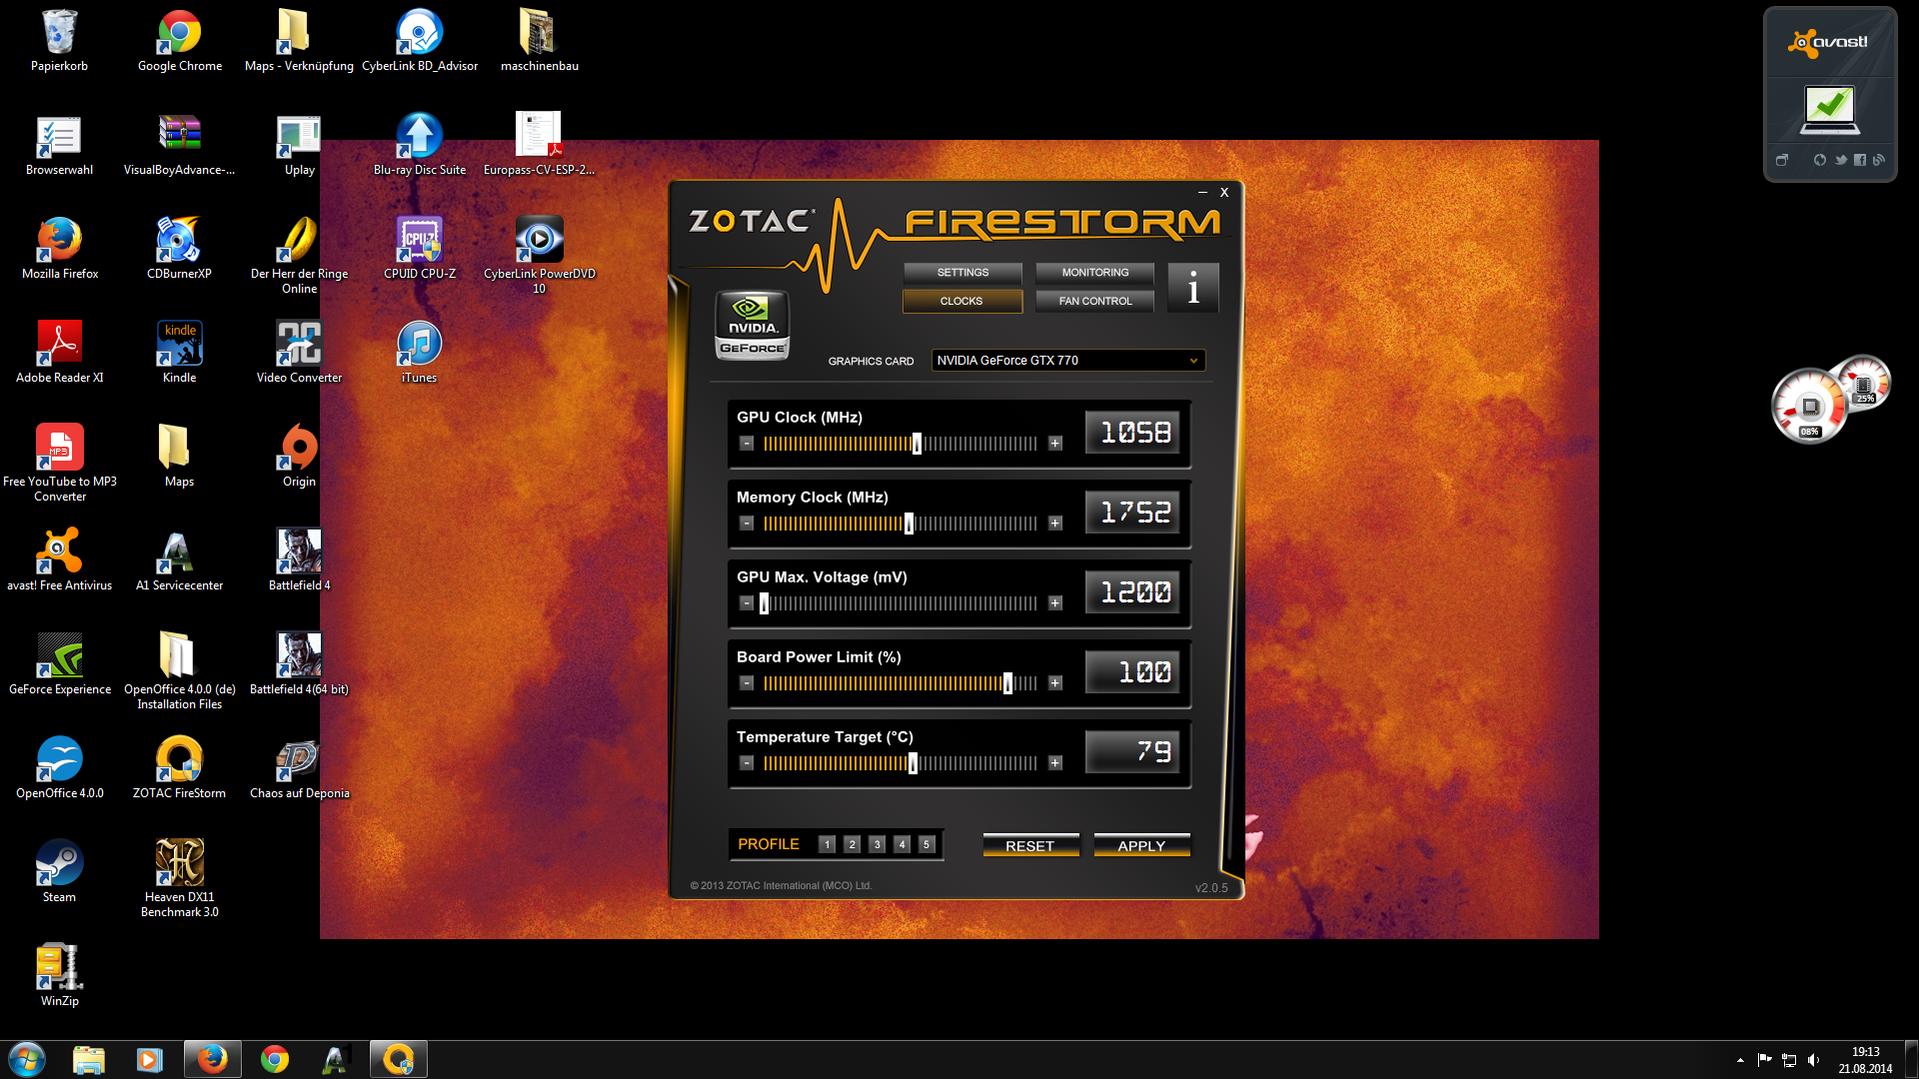
Task: Select the CyberLink PowerDVD 10 icon
Action: point(539,256)
